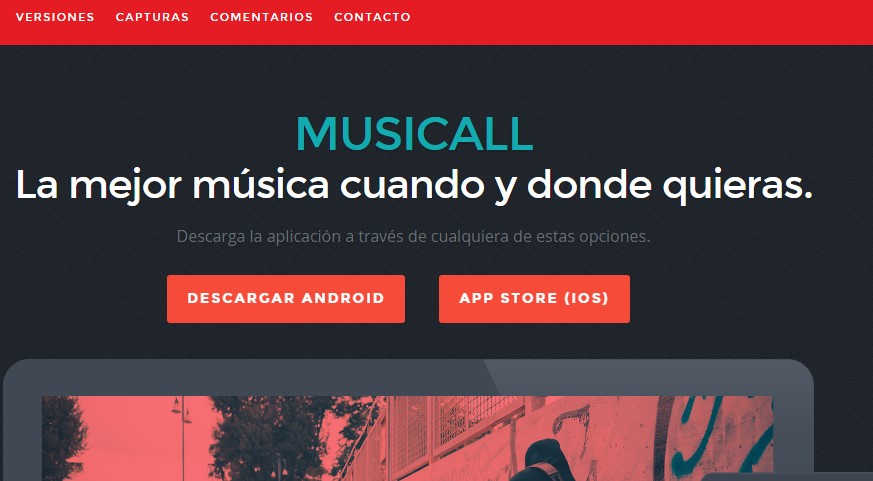This screenshot has width=873, height=481.
Task: Click the small tree at the photo's left edge
Action: [x=62, y=438]
